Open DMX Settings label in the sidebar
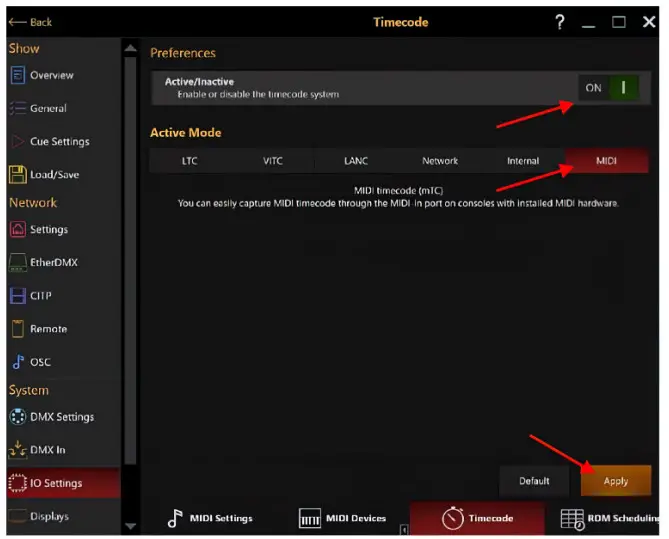669x539 pixels. 62,417
